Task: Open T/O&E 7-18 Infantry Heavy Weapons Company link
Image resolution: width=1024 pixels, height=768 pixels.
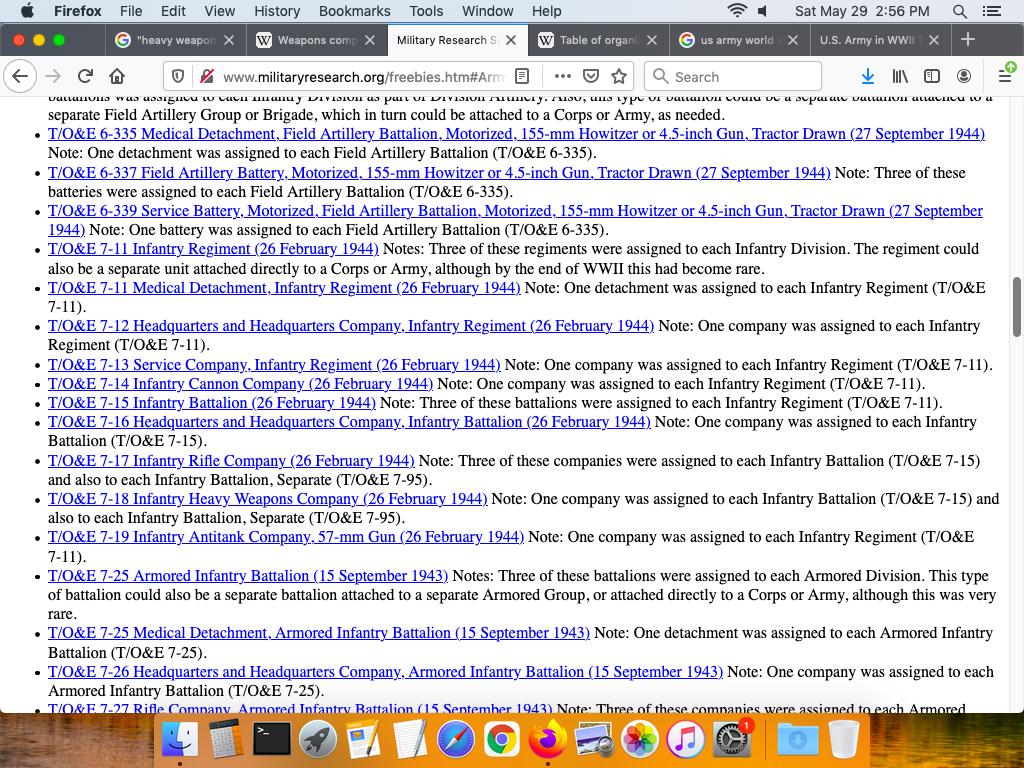Action: [267, 499]
